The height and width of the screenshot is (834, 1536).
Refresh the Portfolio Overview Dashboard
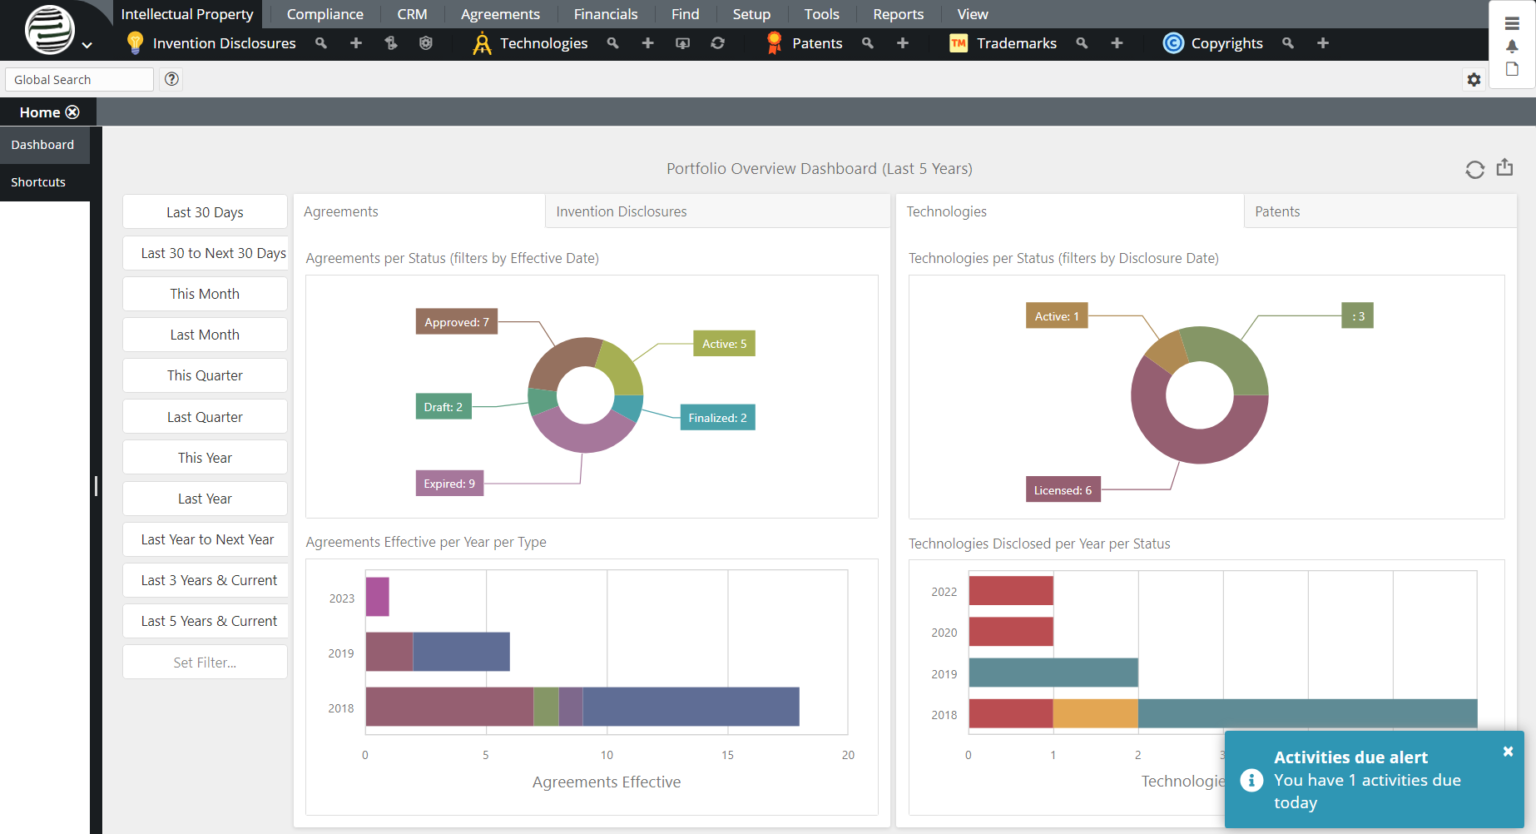(x=1475, y=169)
